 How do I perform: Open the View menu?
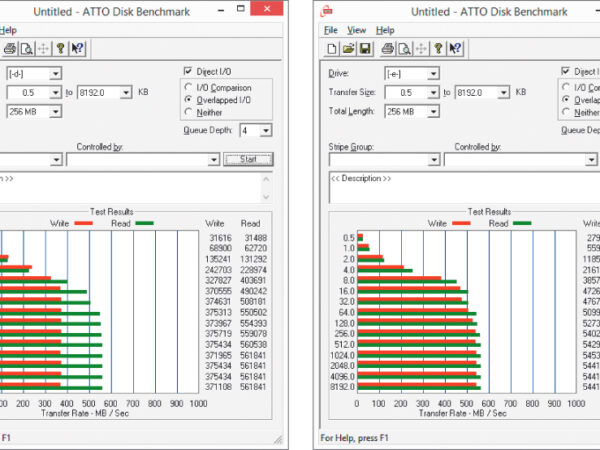pos(357,31)
